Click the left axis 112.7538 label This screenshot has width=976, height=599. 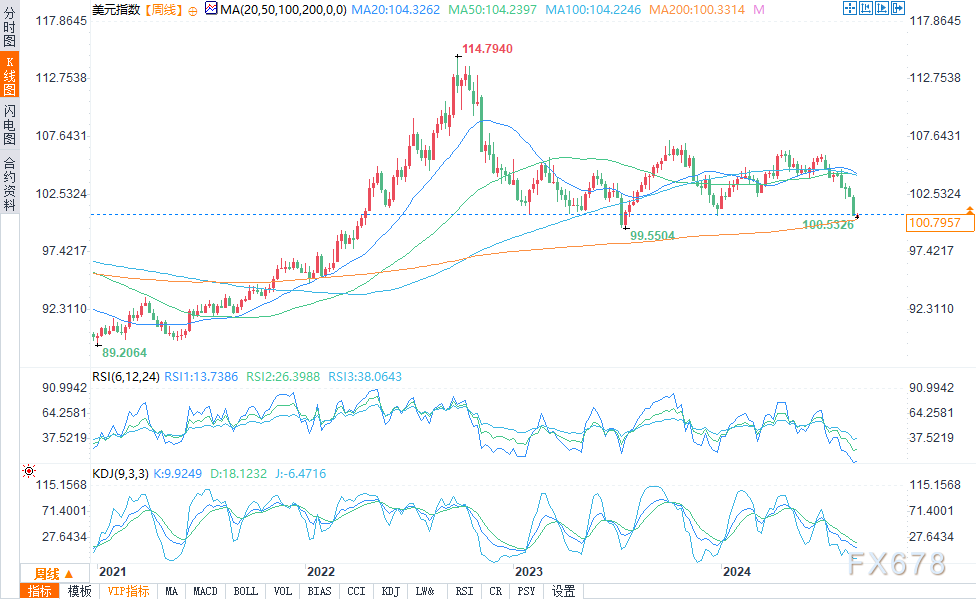coord(61,78)
